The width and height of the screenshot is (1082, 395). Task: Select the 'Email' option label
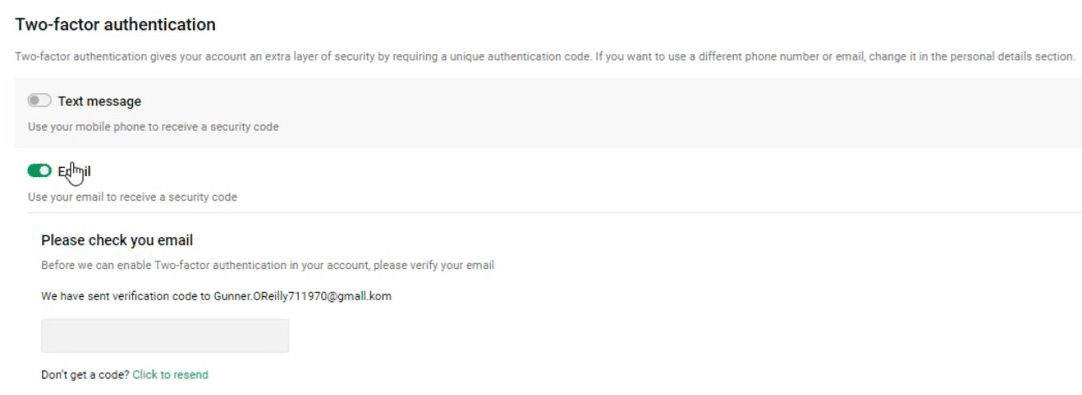tap(75, 171)
